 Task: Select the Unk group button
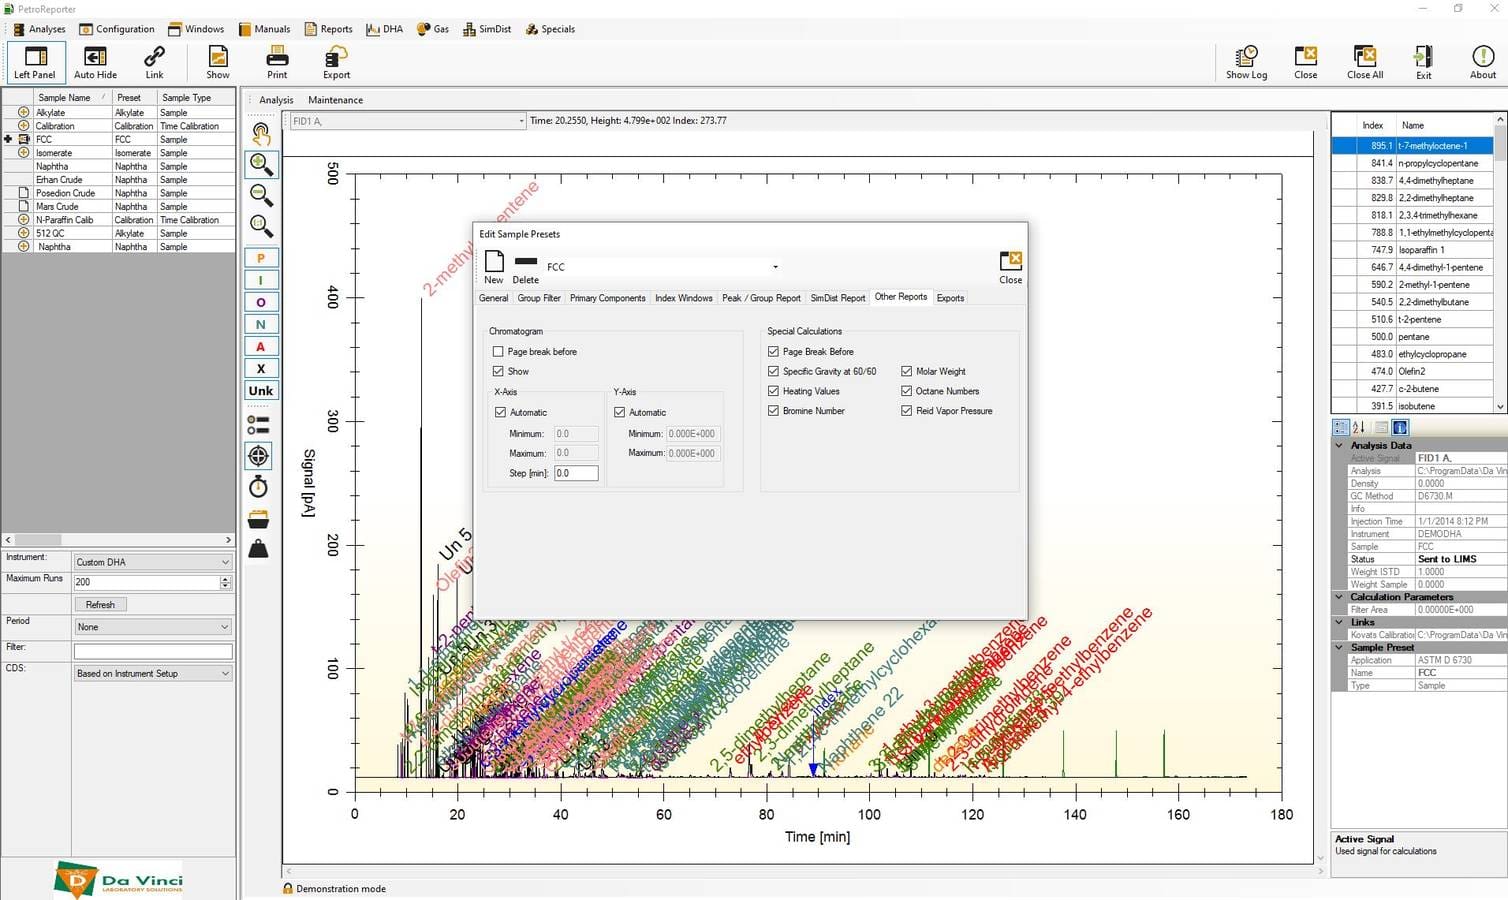[x=261, y=391]
